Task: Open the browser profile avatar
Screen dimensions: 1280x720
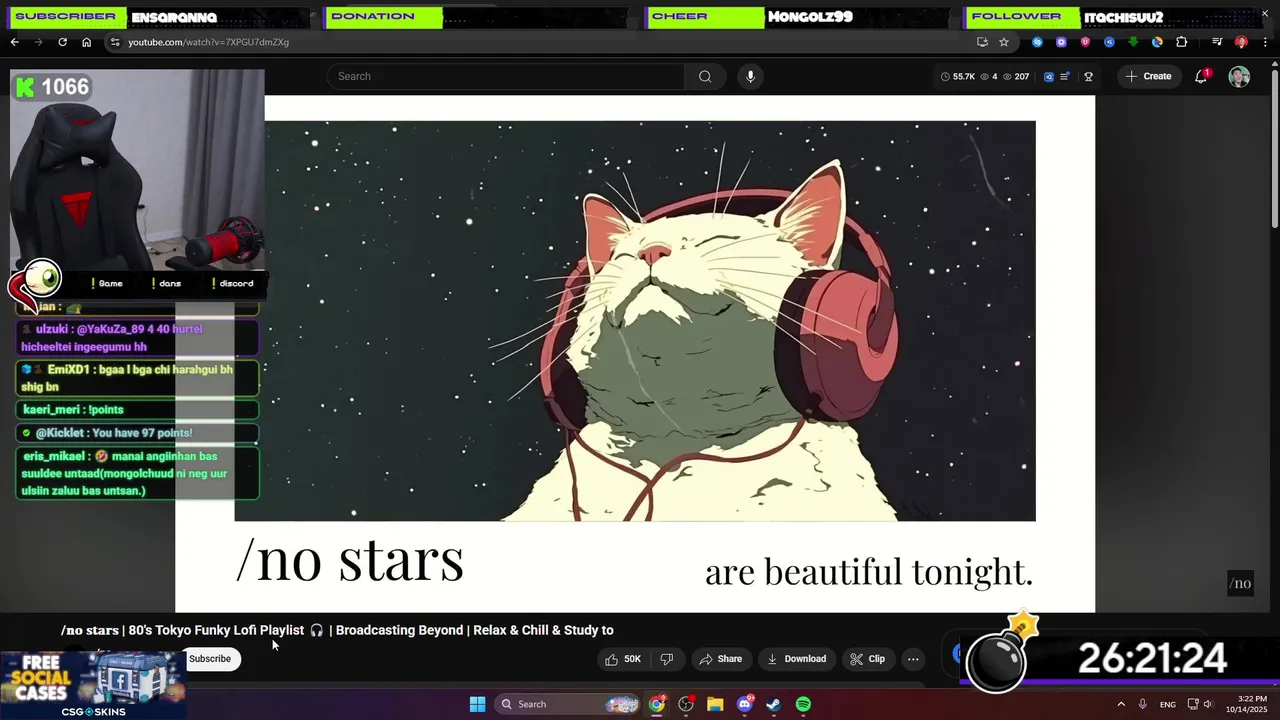Action: 1241,42
